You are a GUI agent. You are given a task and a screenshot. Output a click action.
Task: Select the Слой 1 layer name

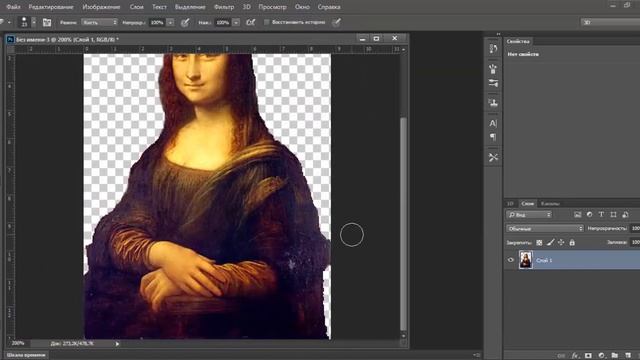point(544,260)
